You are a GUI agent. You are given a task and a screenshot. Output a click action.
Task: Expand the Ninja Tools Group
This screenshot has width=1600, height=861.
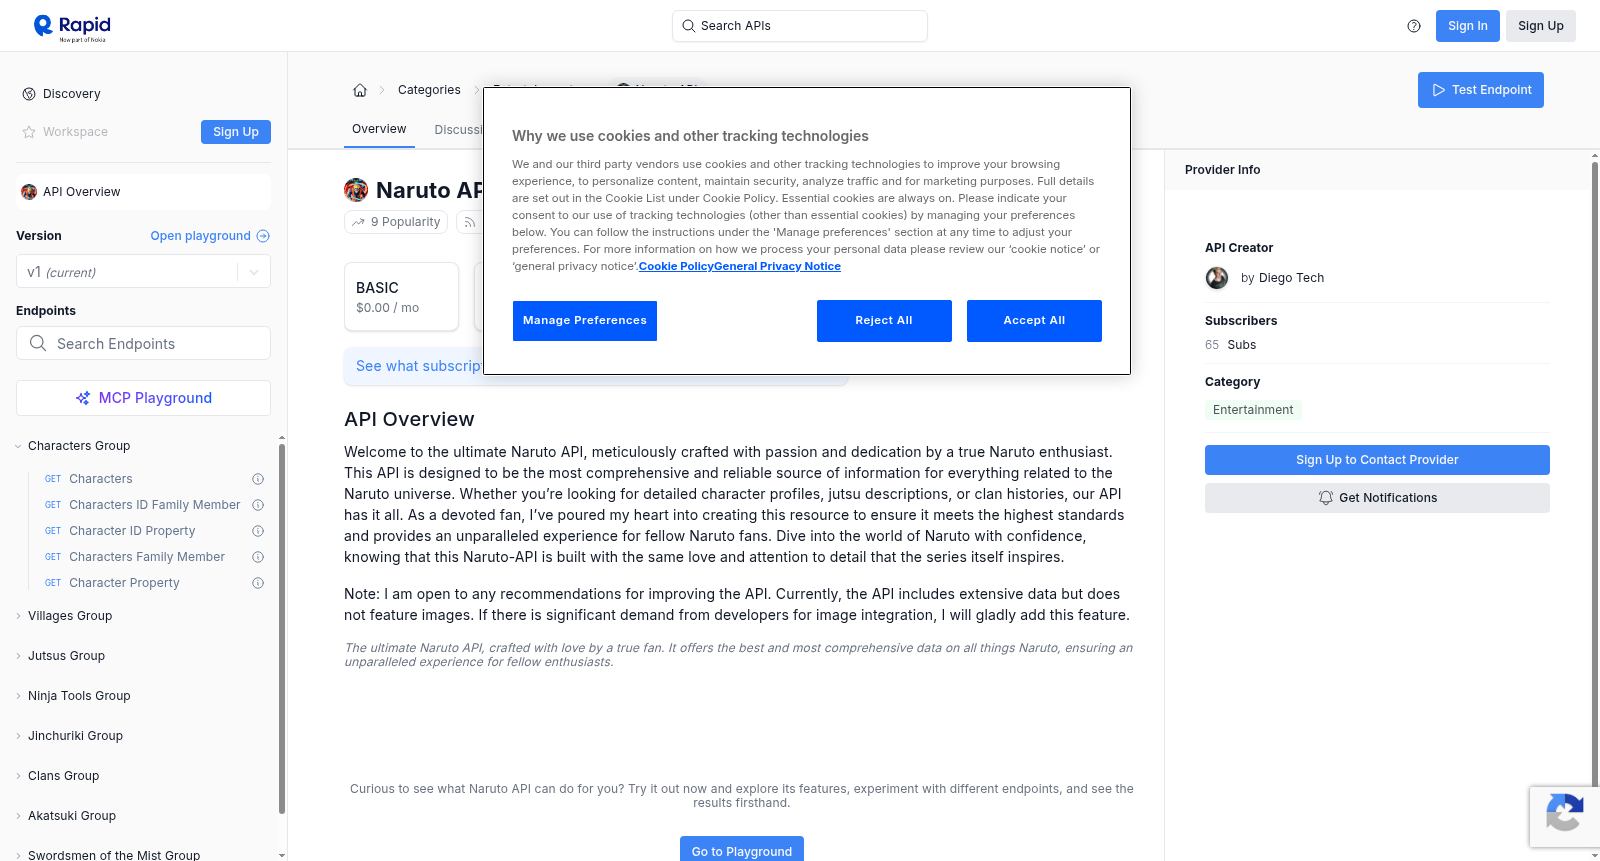click(79, 696)
